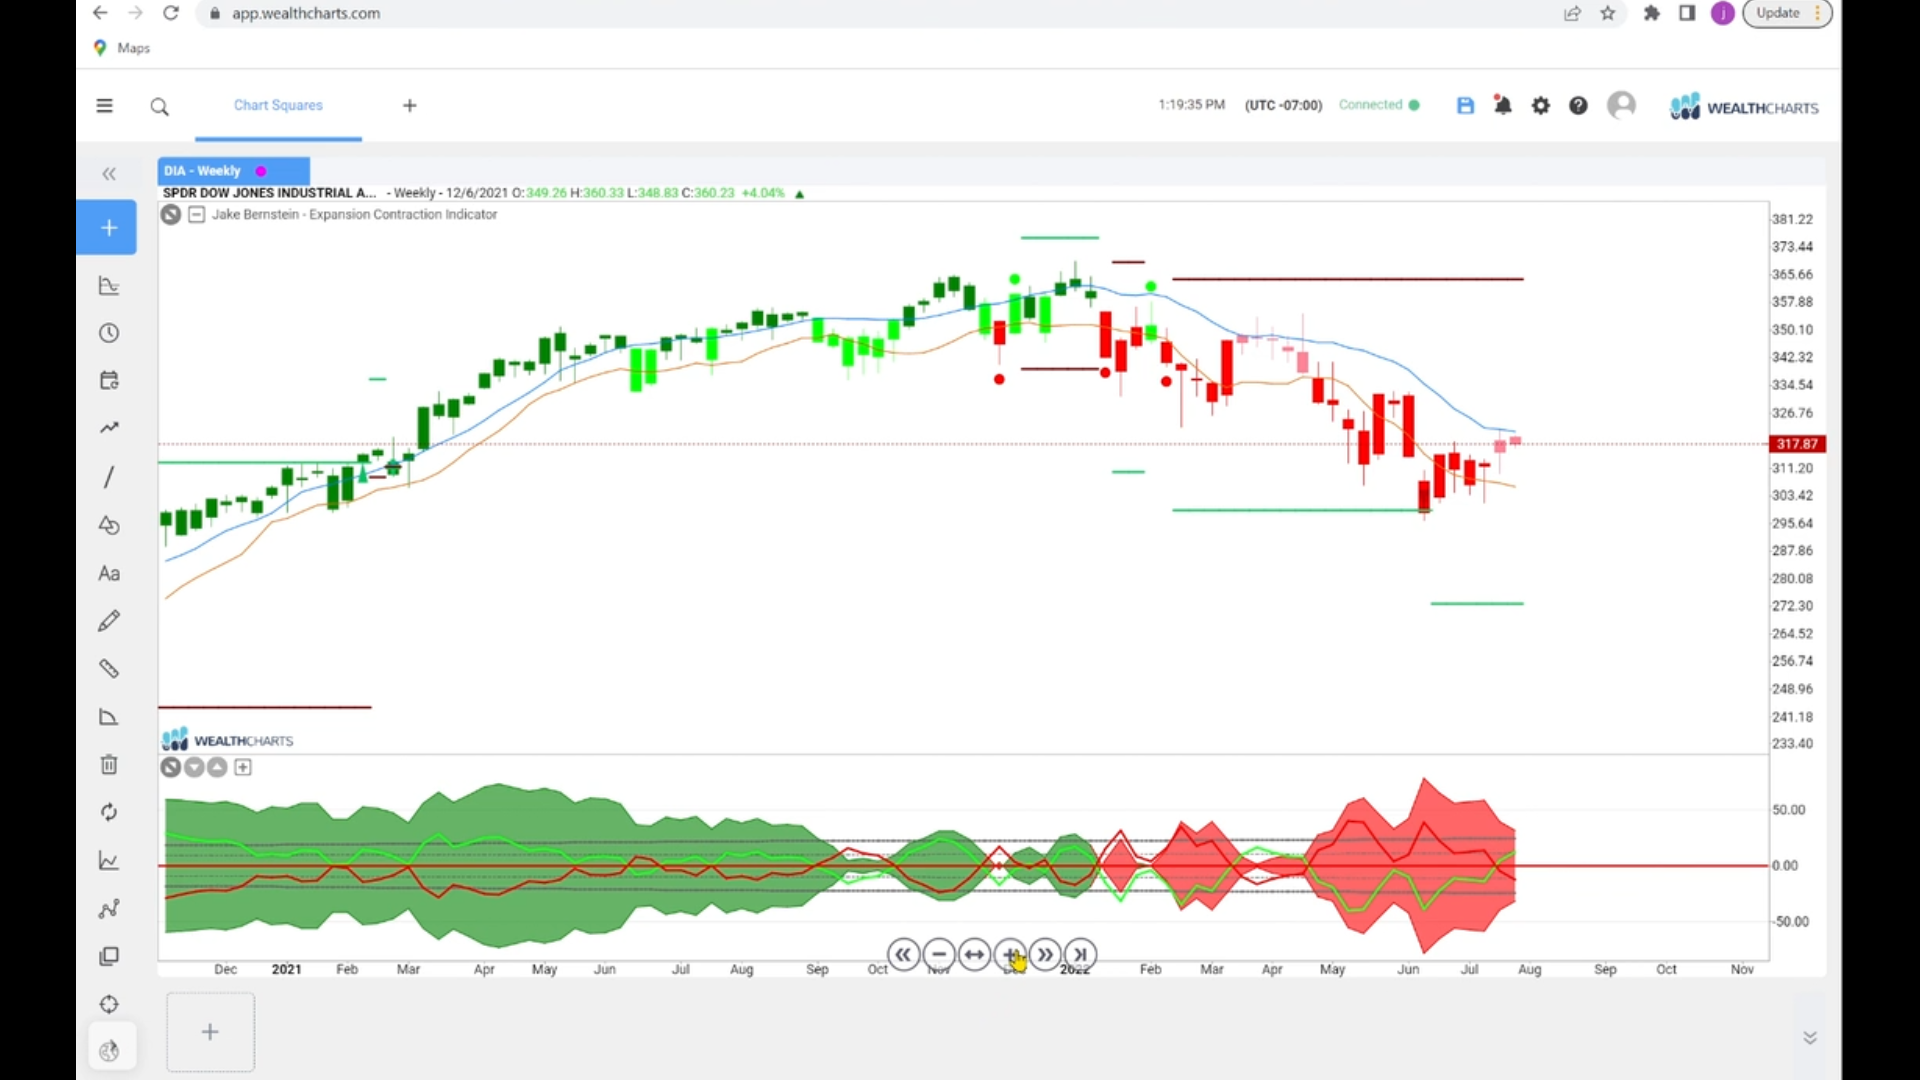The width and height of the screenshot is (1920, 1080).
Task: Collapse the left sidebar with double chevron
Action: [x=109, y=174]
